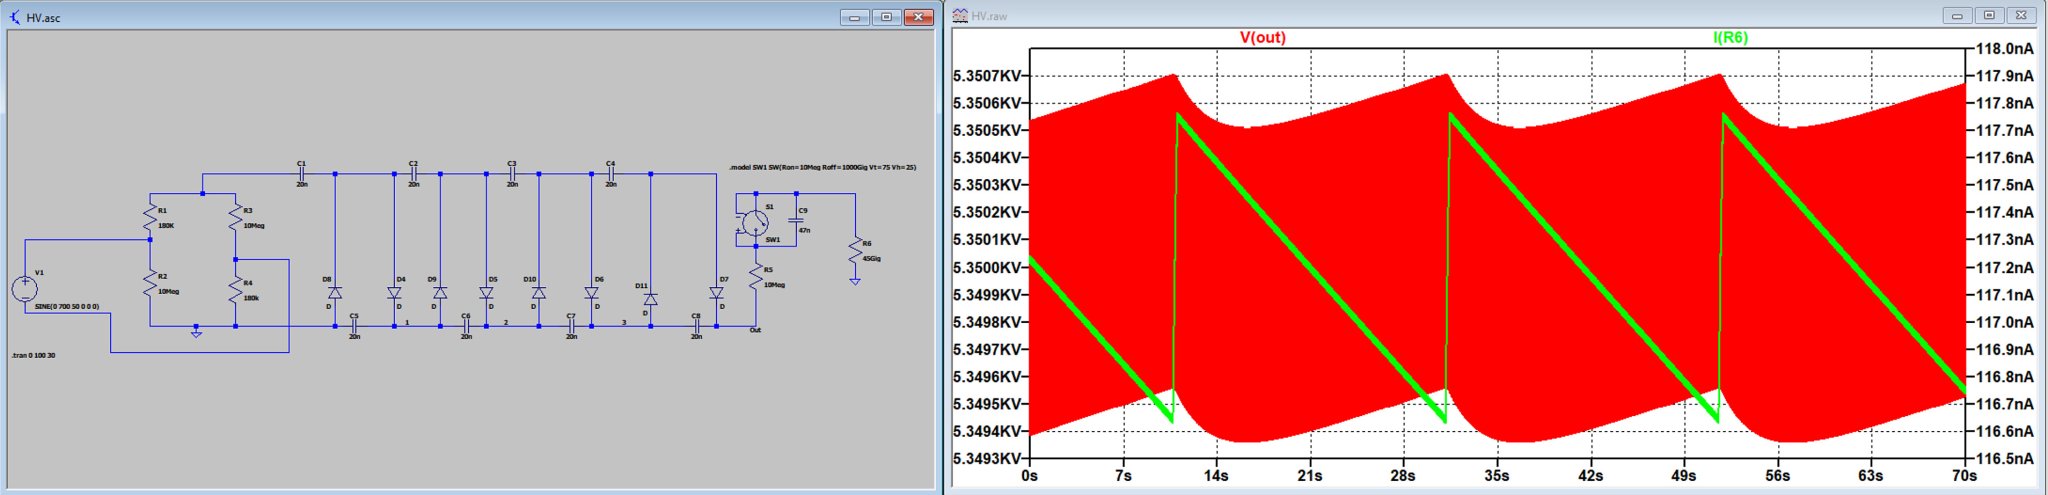Select capacitor C7 symbol
The height and width of the screenshot is (495, 2048).
pos(571,326)
